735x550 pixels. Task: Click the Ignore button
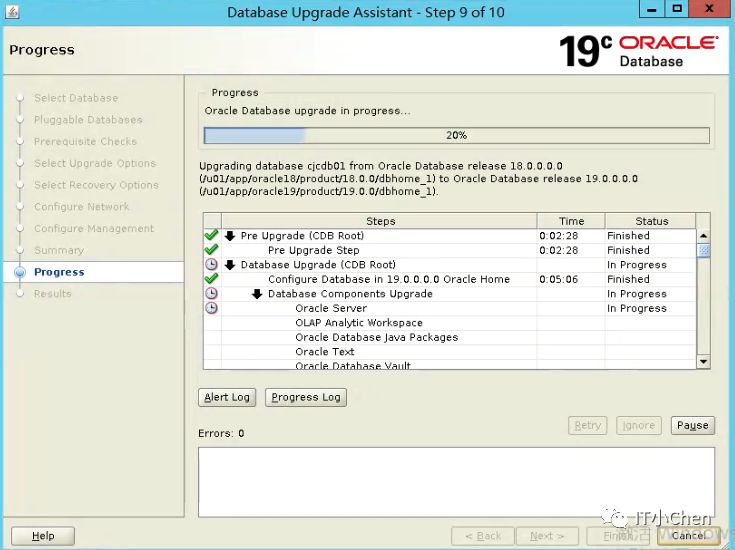(638, 425)
